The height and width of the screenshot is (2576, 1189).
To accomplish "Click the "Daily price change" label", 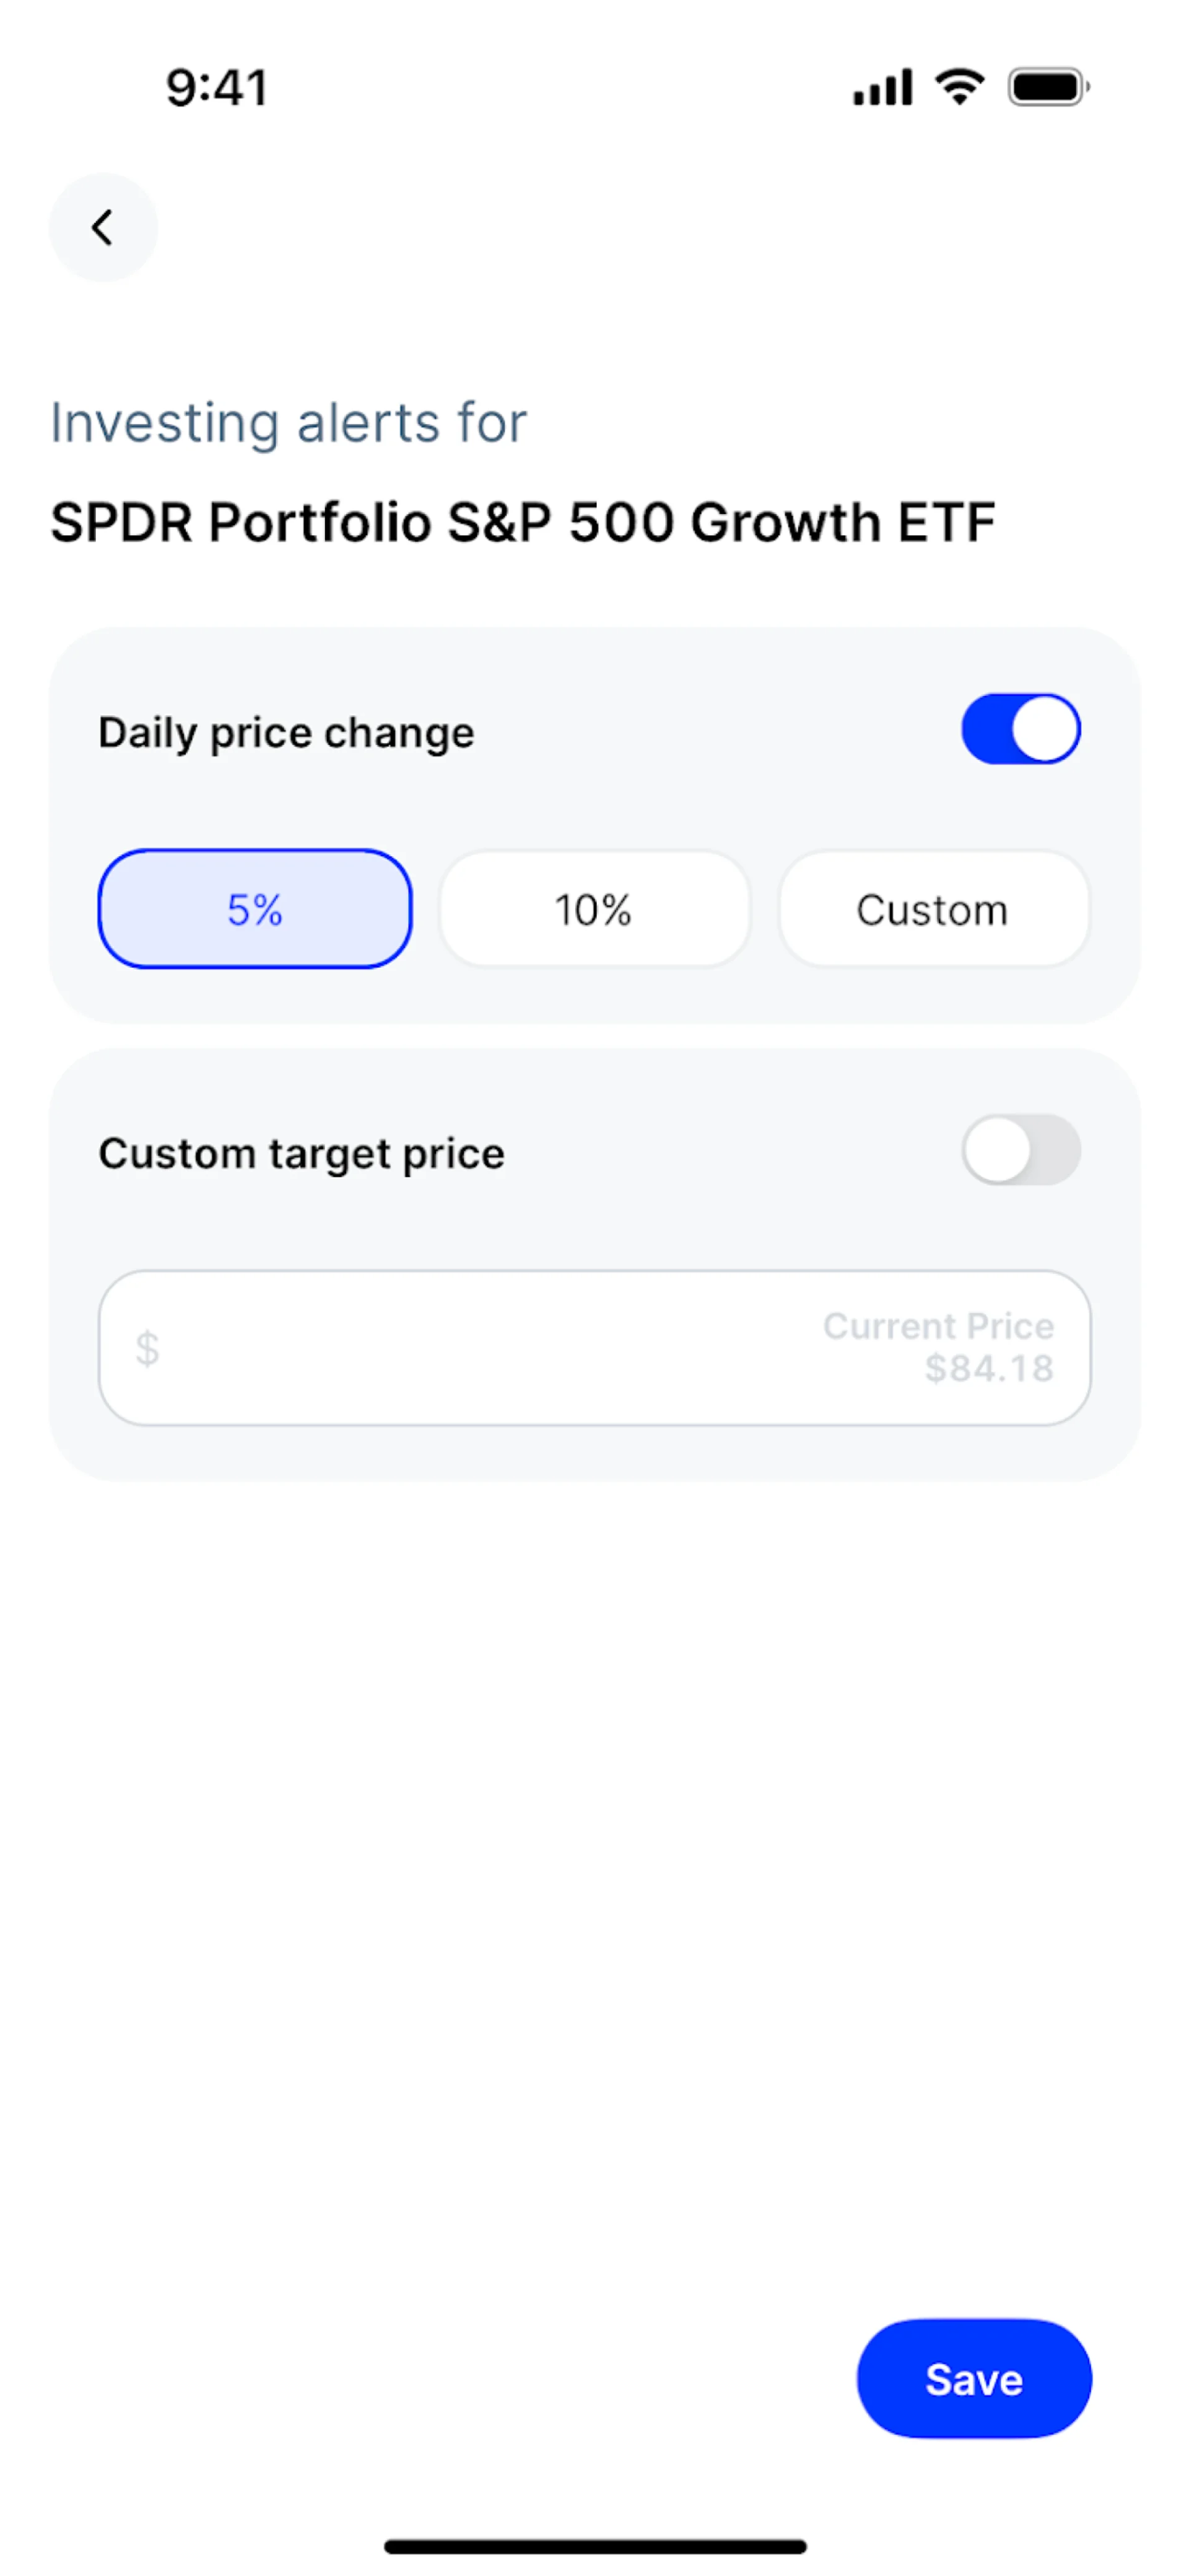I will (286, 733).
